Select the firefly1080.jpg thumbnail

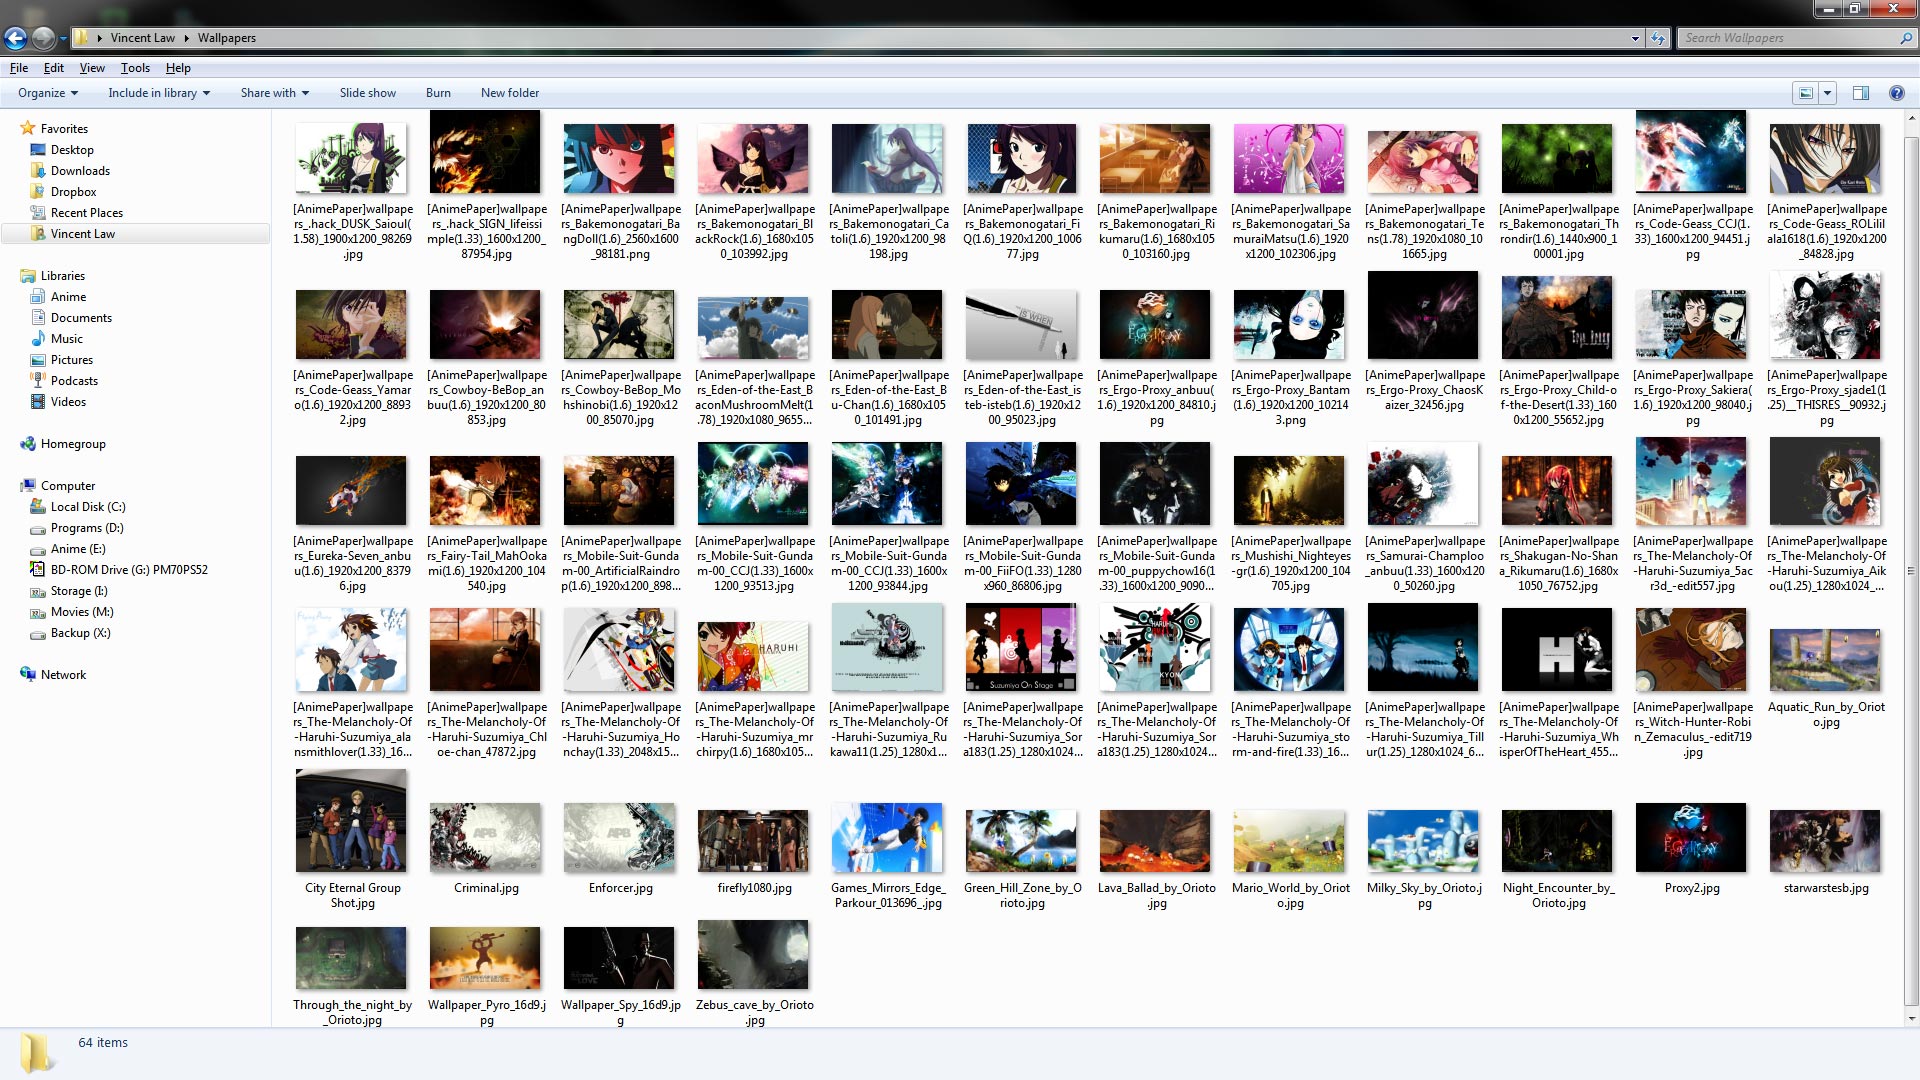754,842
